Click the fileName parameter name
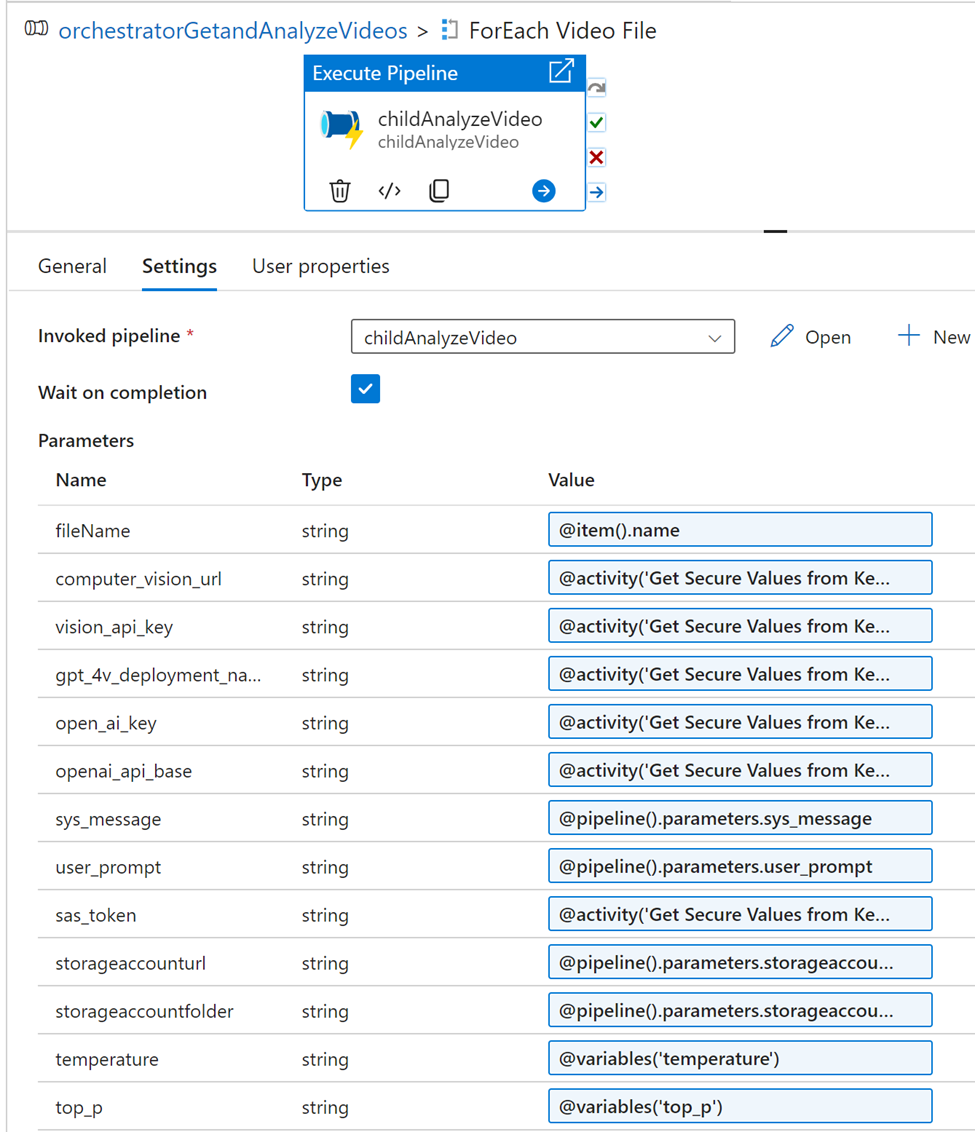975x1132 pixels. point(93,531)
